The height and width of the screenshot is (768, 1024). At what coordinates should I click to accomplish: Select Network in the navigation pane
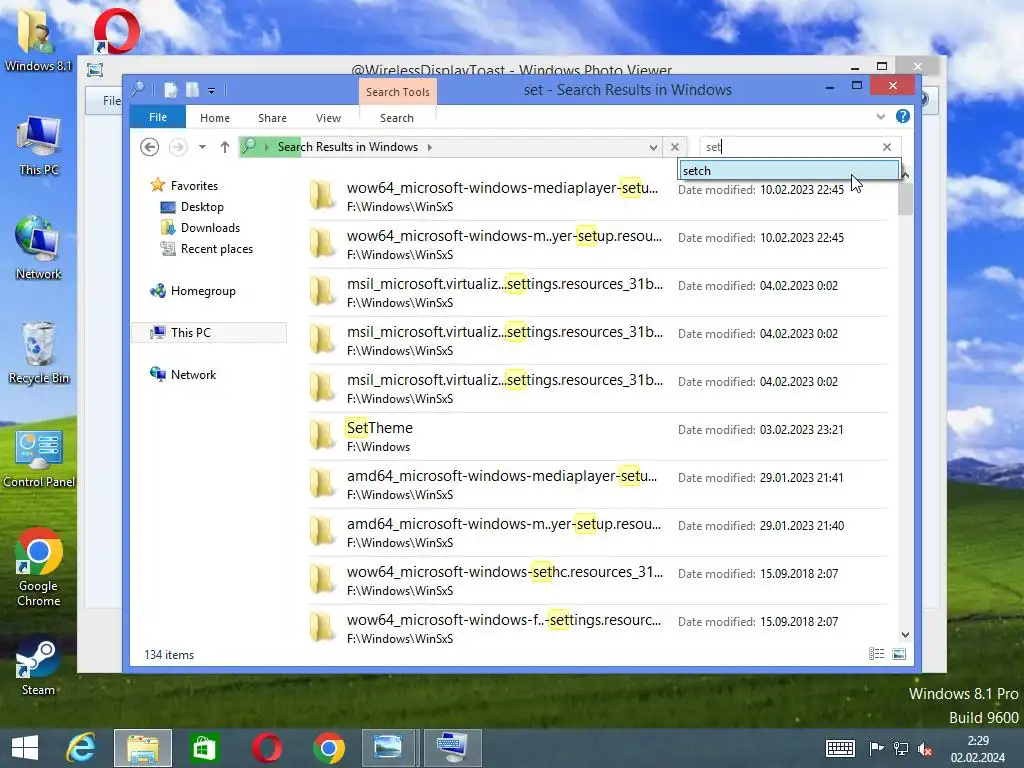(x=193, y=374)
